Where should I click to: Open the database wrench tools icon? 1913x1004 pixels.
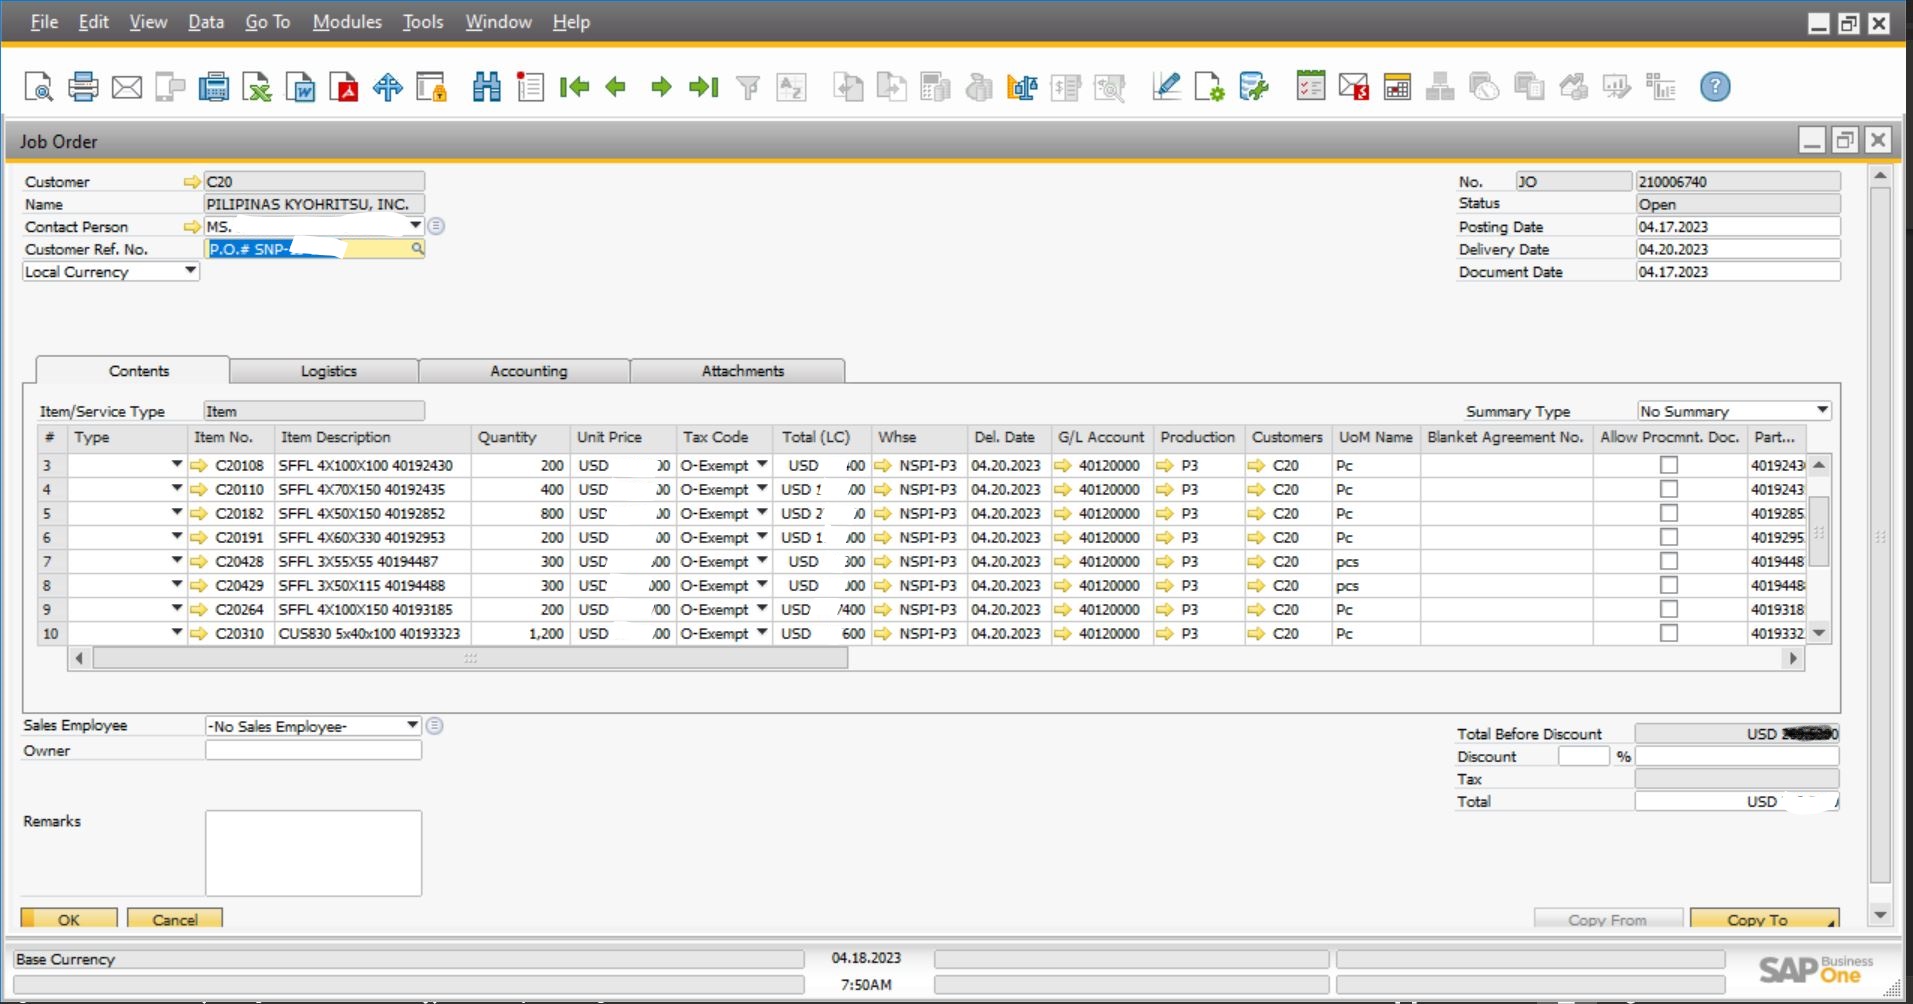(x=1253, y=87)
